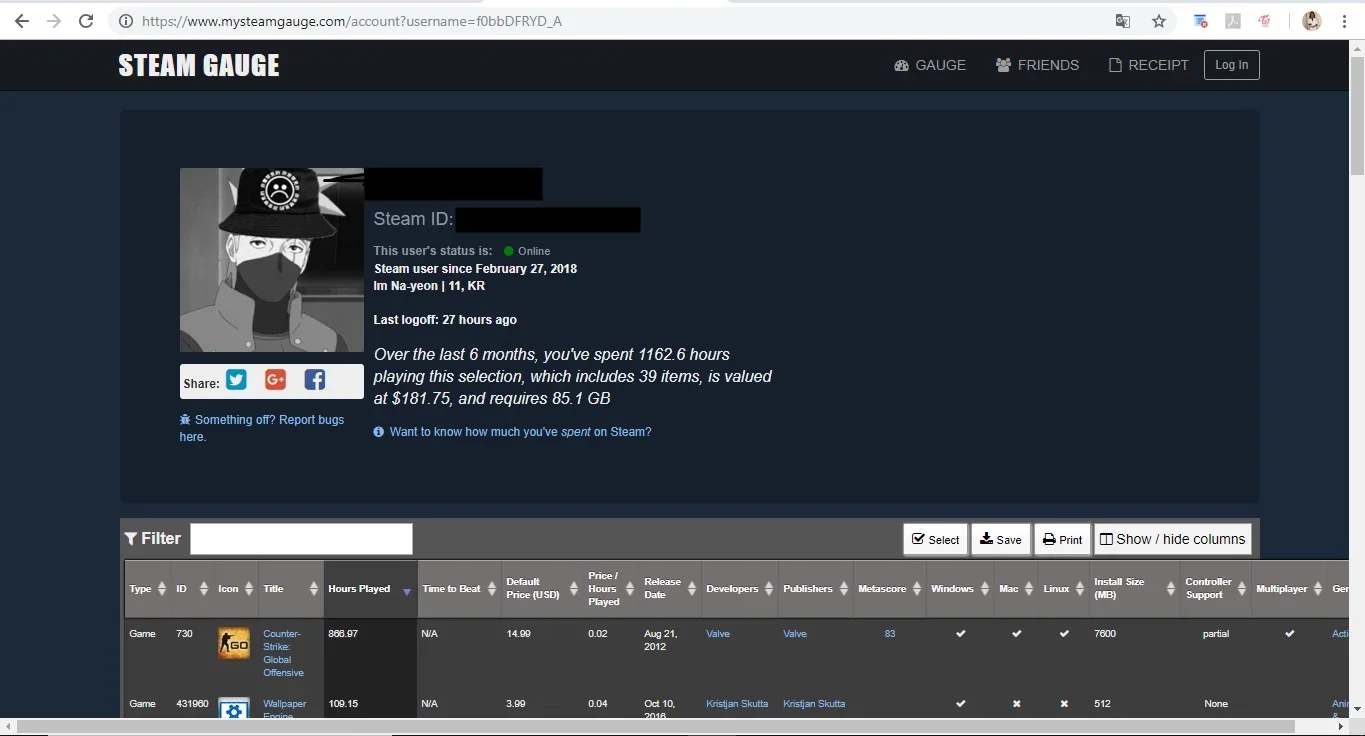Click the translate page icon
Viewport: 1365px width, 736px height.
[x=1123, y=21]
